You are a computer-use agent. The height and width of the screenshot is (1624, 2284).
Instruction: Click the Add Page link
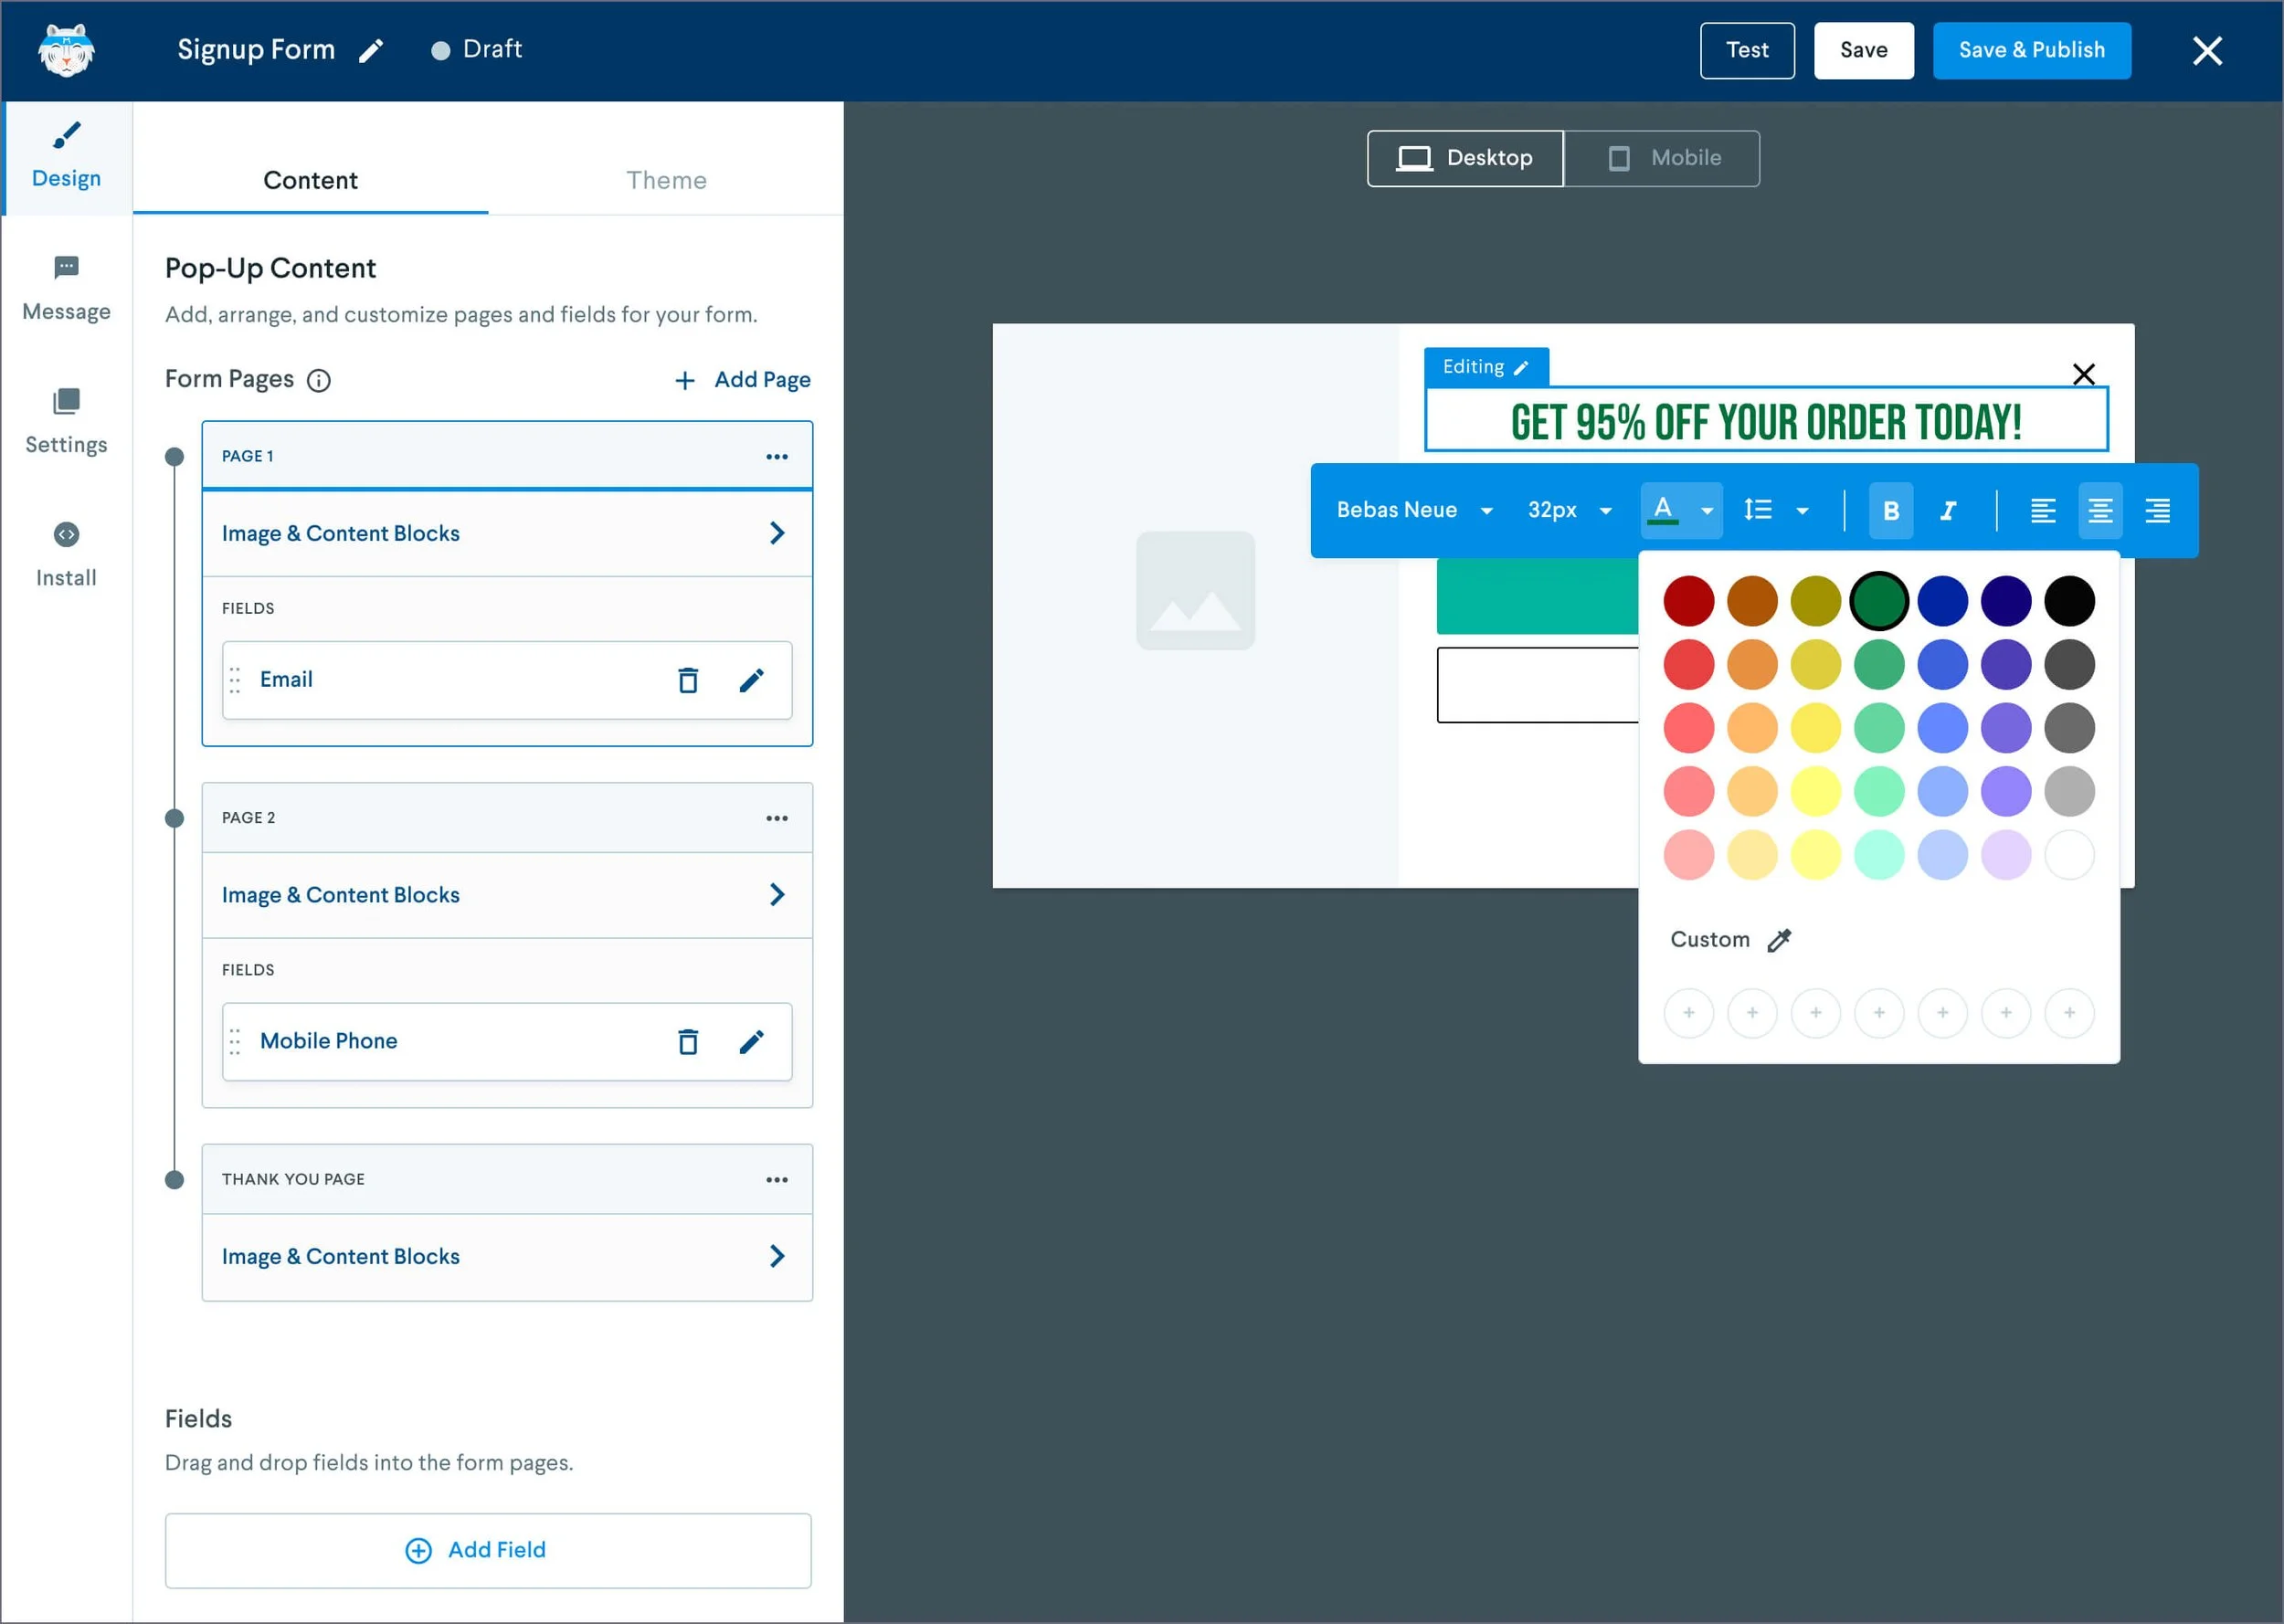pyautogui.click(x=743, y=380)
